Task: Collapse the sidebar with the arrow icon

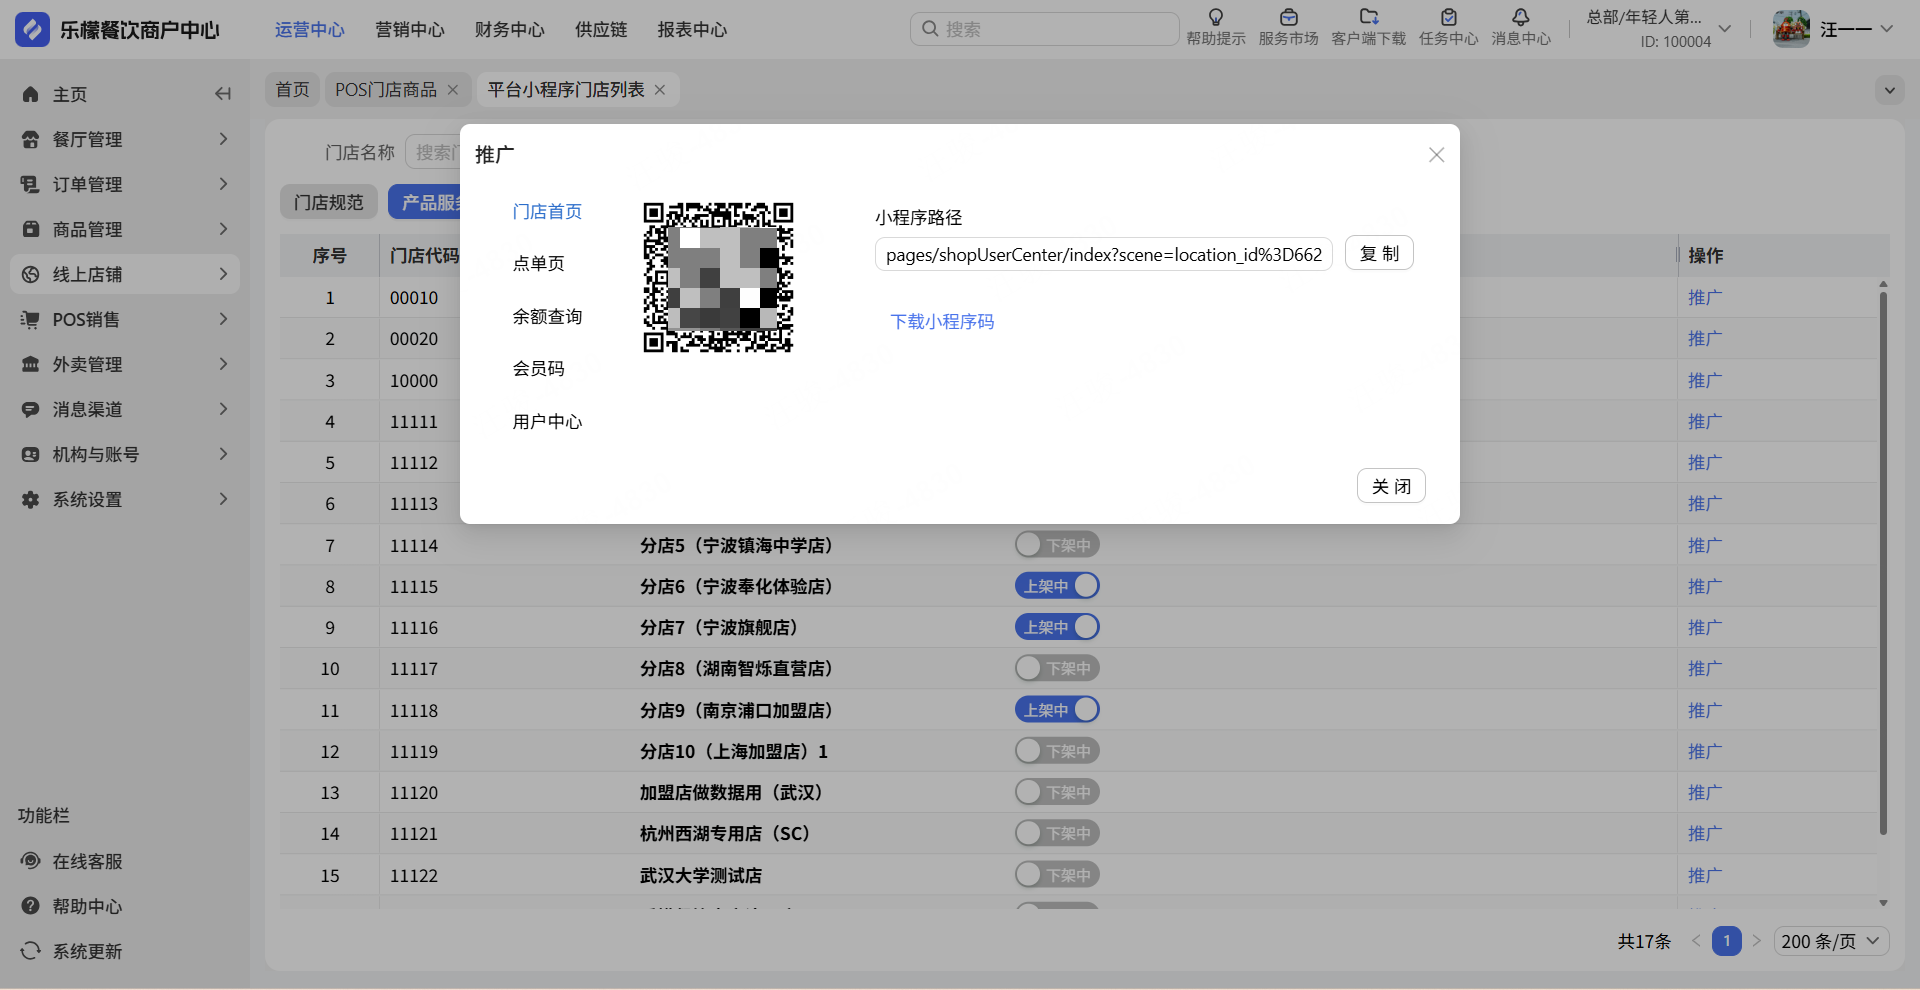Action: (223, 94)
